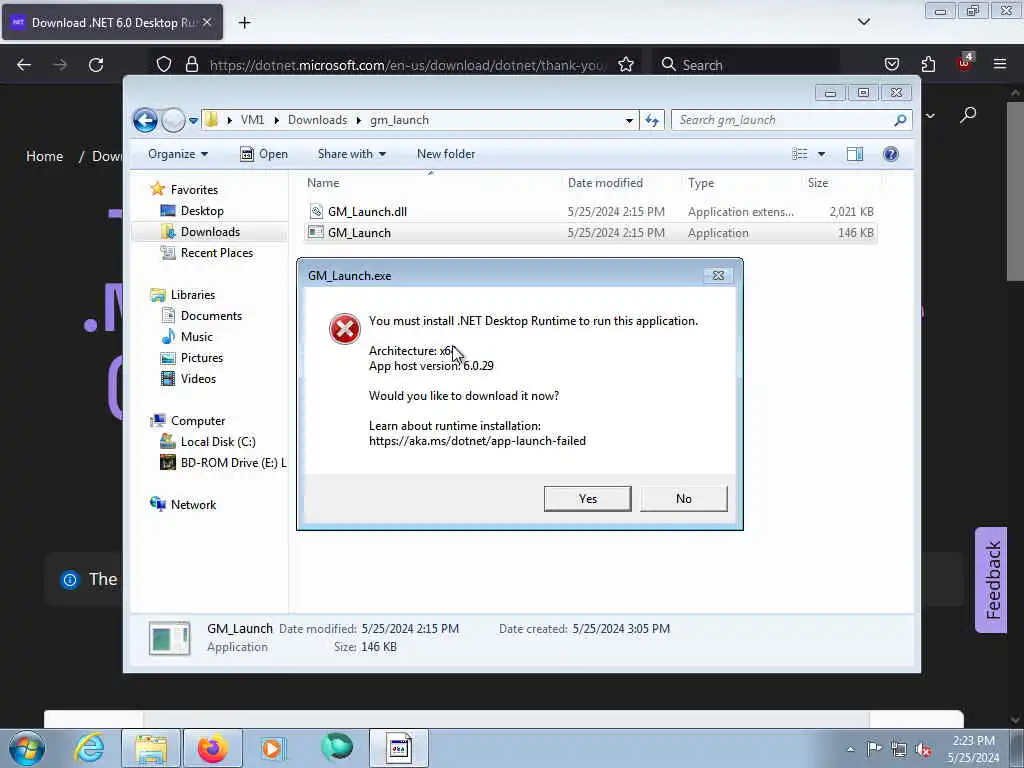The width and height of the screenshot is (1024, 768).
Task: Open view options dropdown arrow
Action: tap(821, 154)
